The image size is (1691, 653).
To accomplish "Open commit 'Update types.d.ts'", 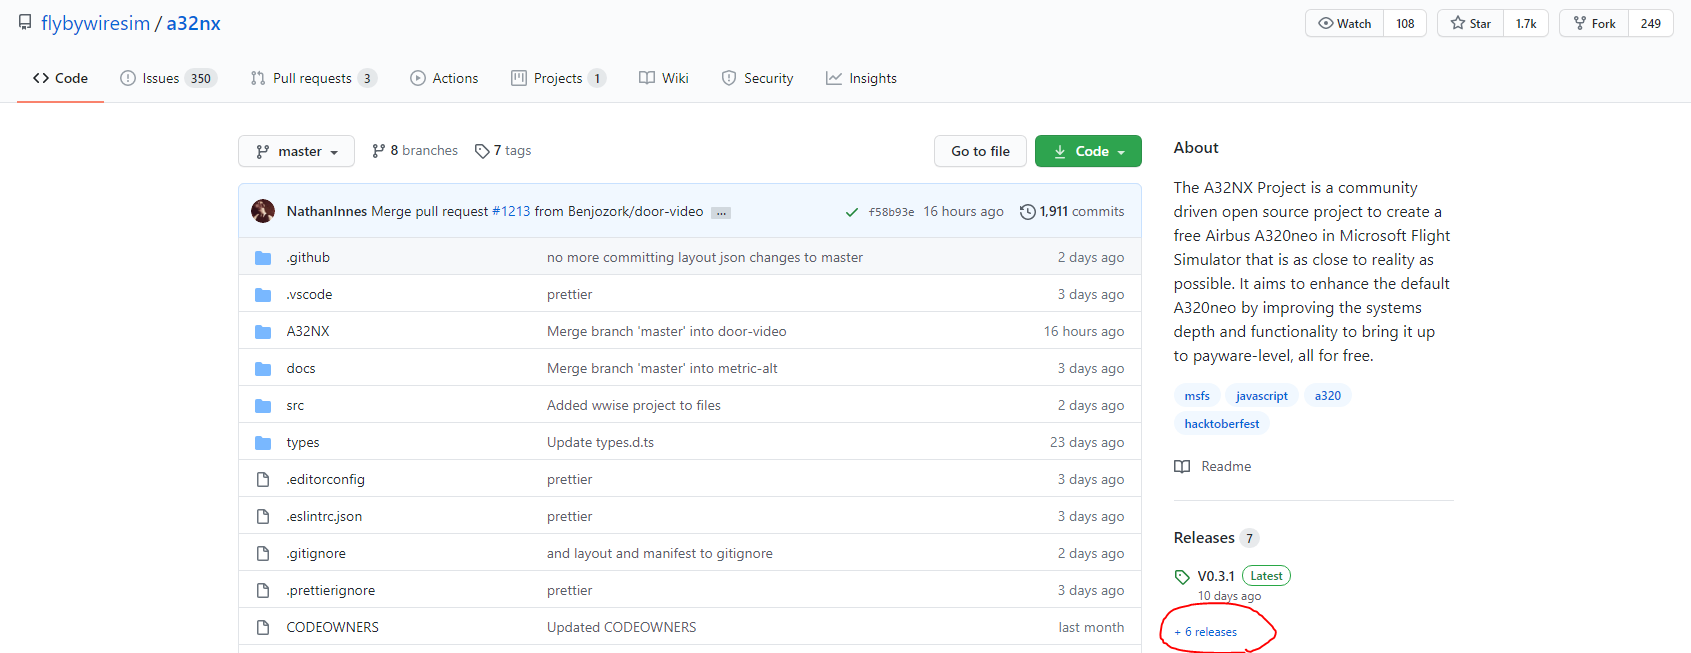I will (x=600, y=442).
